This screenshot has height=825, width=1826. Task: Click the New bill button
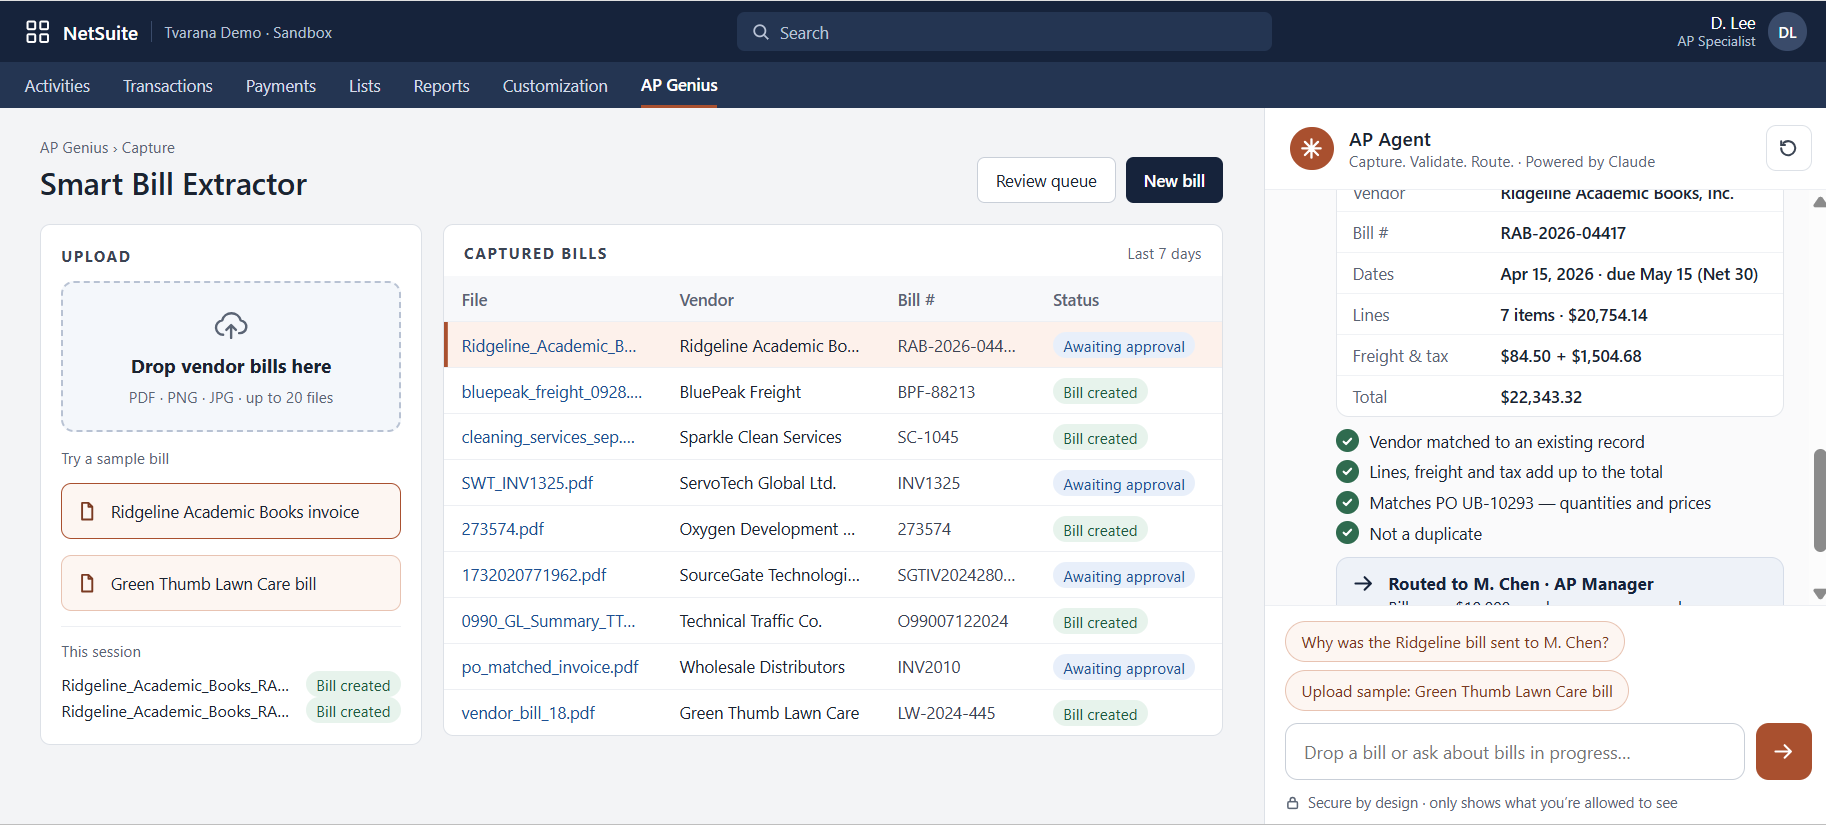(x=1174, y=180)
